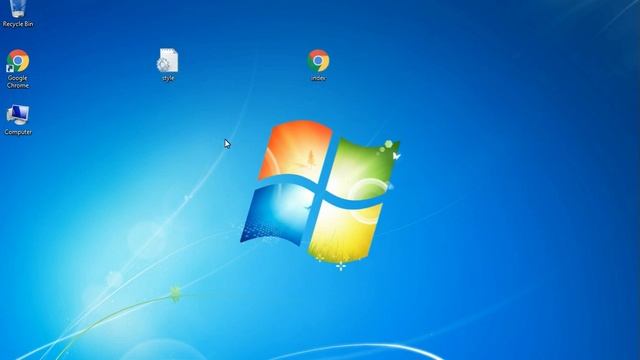
Task: Click the "index" file name text
Action: pyautogui.click(x=318, y=78)
